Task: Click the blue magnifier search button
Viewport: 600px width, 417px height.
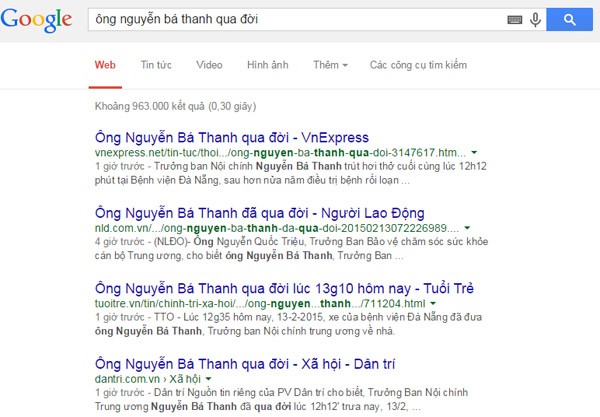Action: pos(569,20)
